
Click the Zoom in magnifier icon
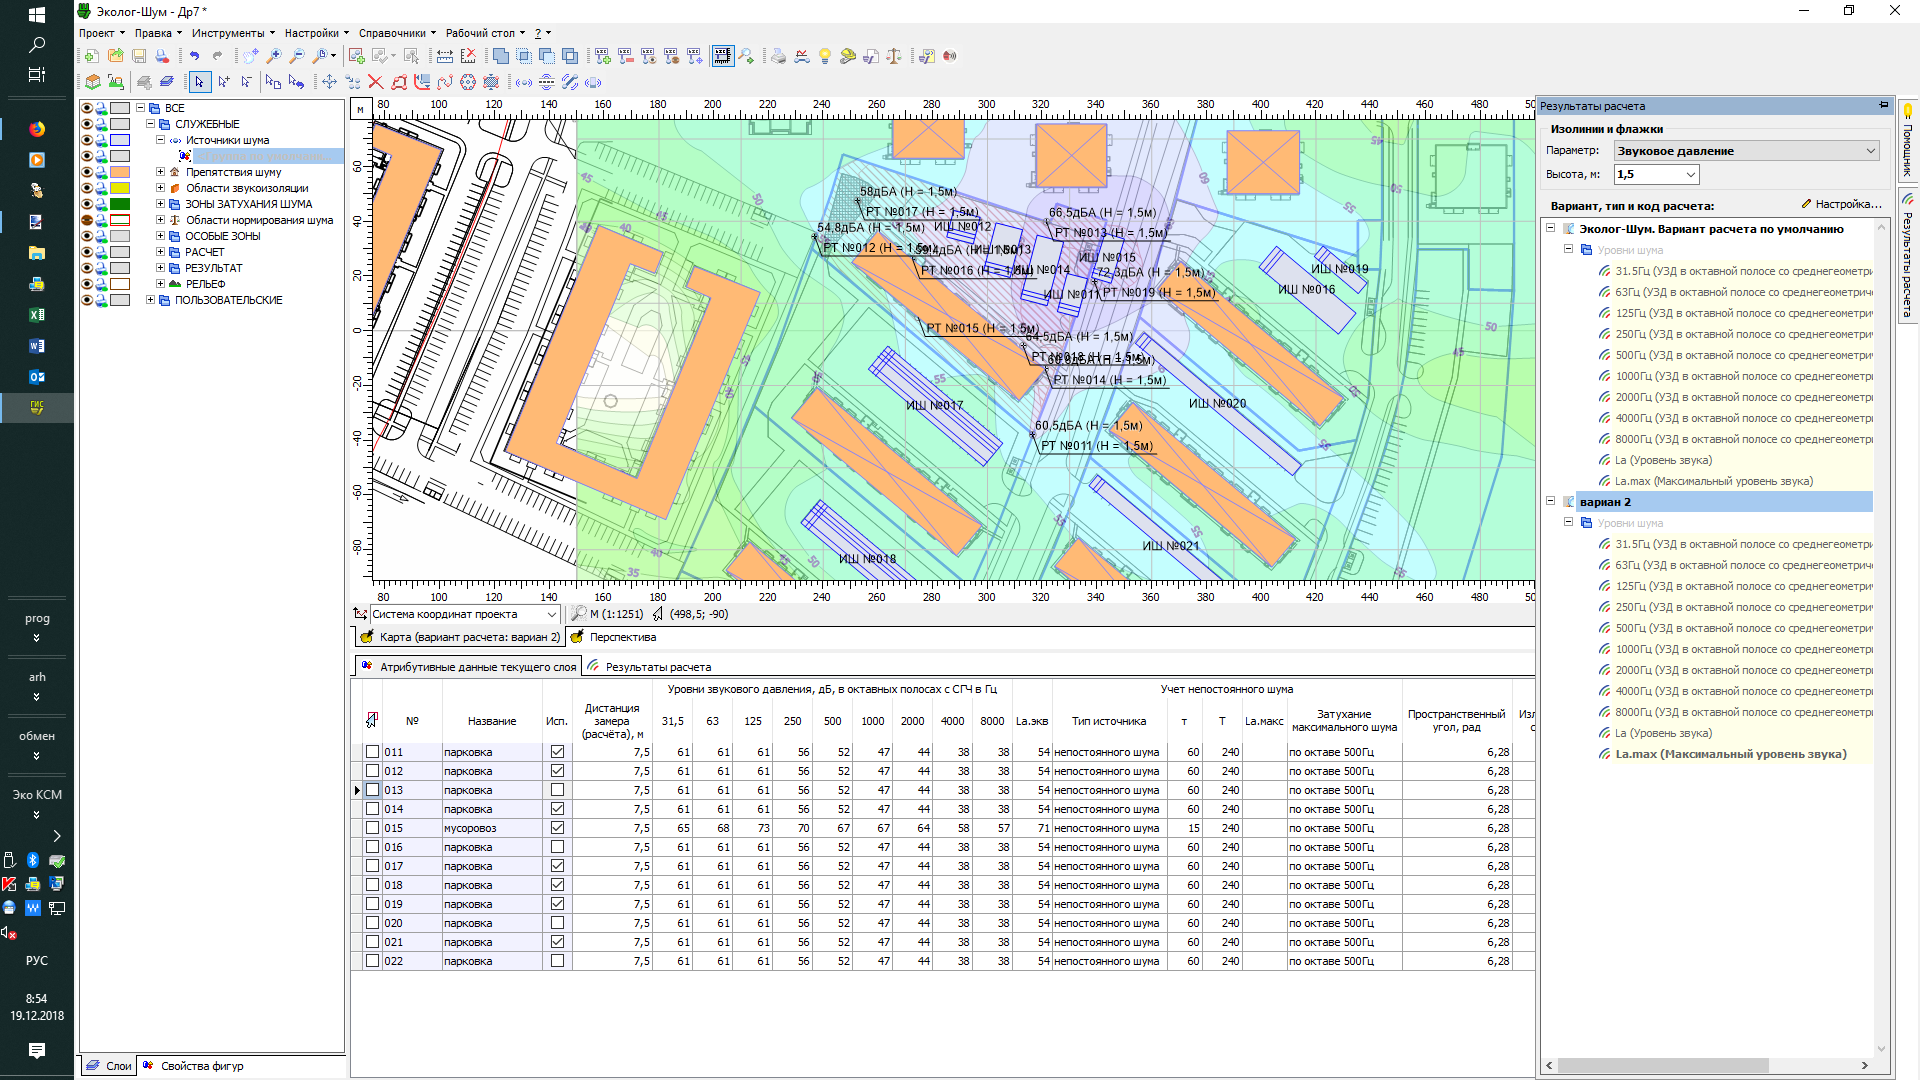coord(274,57)
